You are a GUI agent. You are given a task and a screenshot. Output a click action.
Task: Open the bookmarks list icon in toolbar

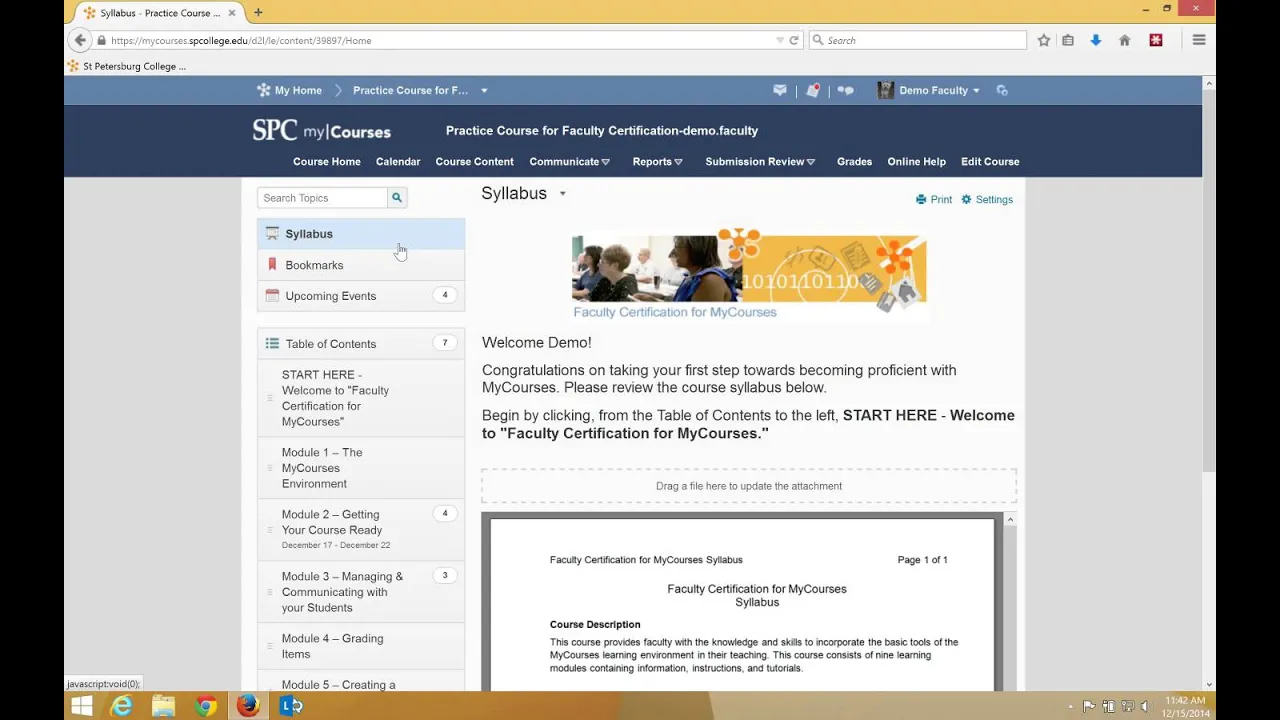pos(1068,40)
